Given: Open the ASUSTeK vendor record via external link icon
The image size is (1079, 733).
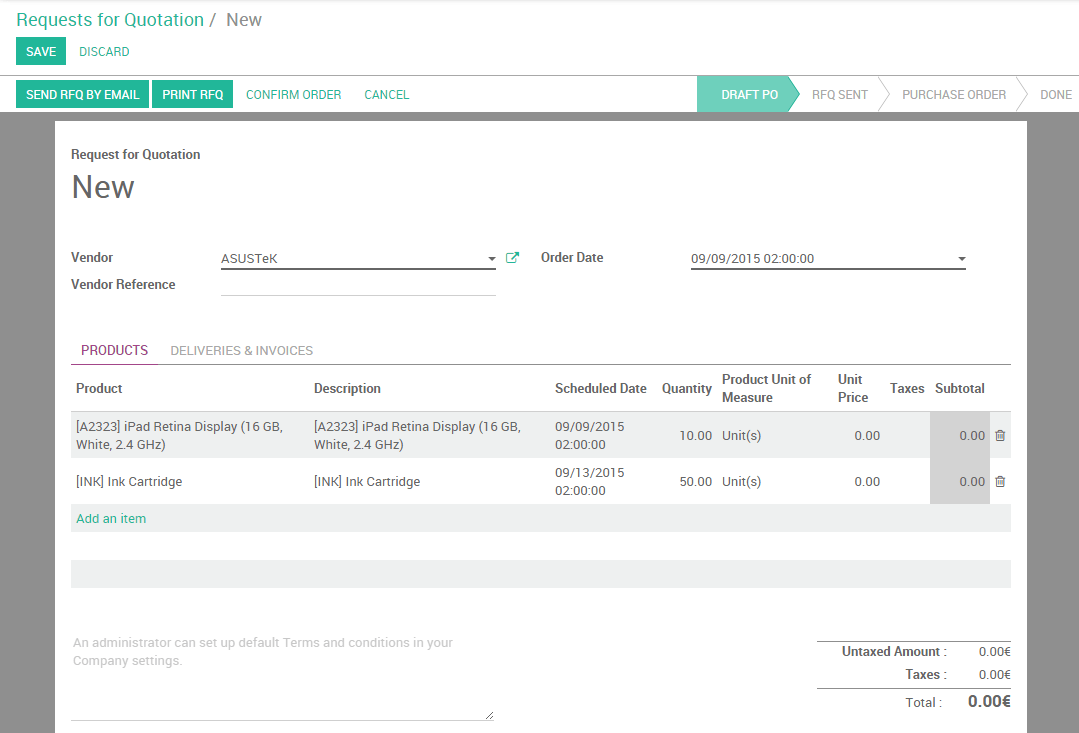Looking at the screenshot, I should coord(512,257).
